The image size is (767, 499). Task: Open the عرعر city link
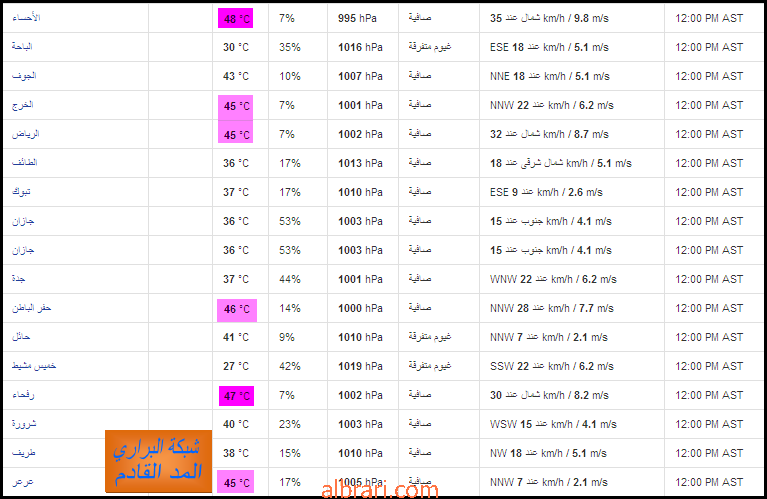coord(23,481)
